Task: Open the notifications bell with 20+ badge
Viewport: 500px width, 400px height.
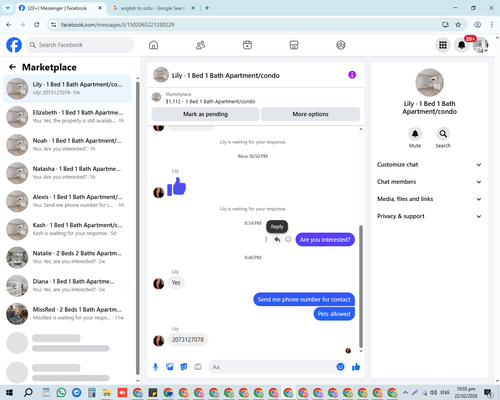Action: click(462, 45)
